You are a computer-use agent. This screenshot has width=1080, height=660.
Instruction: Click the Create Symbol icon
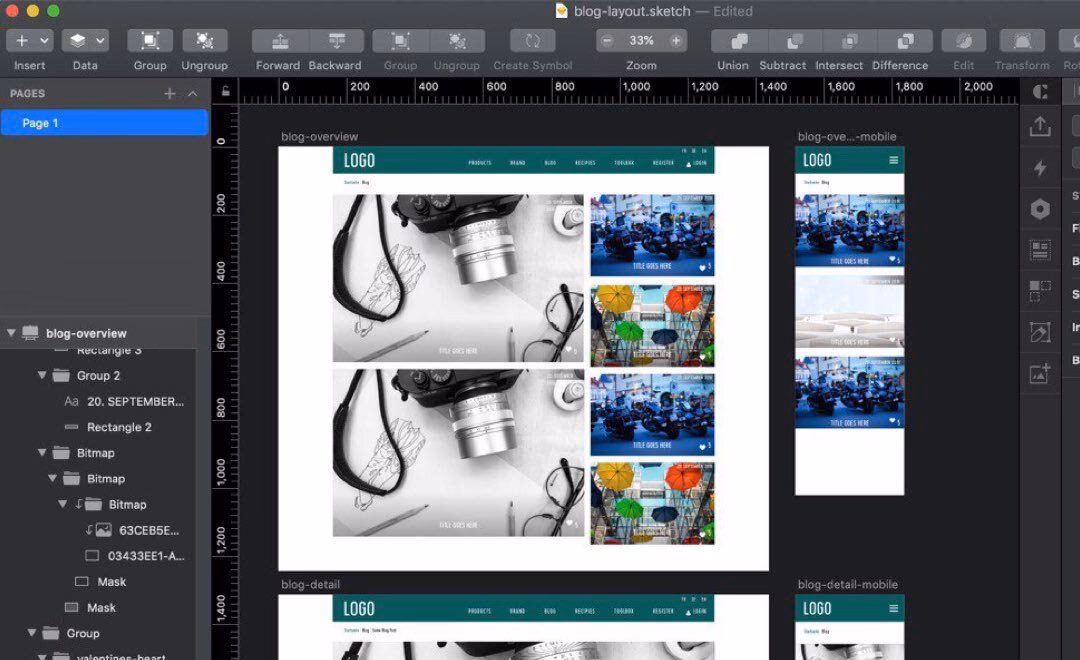tap(531, 40)
